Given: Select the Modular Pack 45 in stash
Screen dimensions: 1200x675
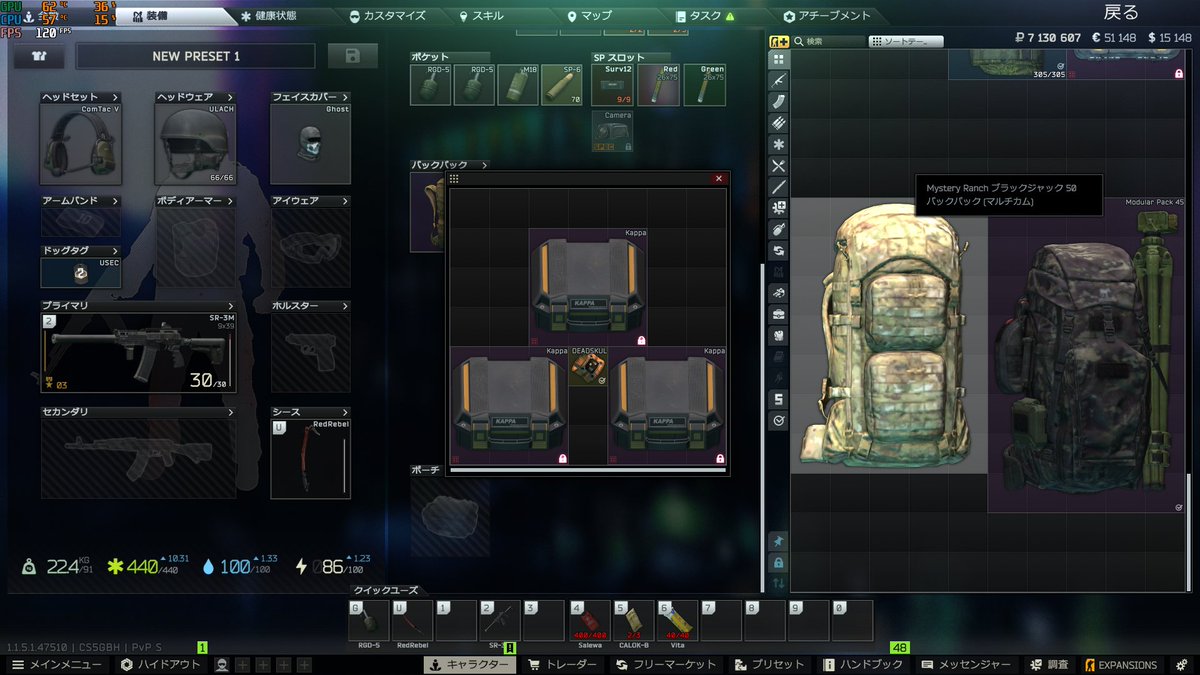Looking at the screenshot, I should pyautogui.click(x=1087, y=355).
